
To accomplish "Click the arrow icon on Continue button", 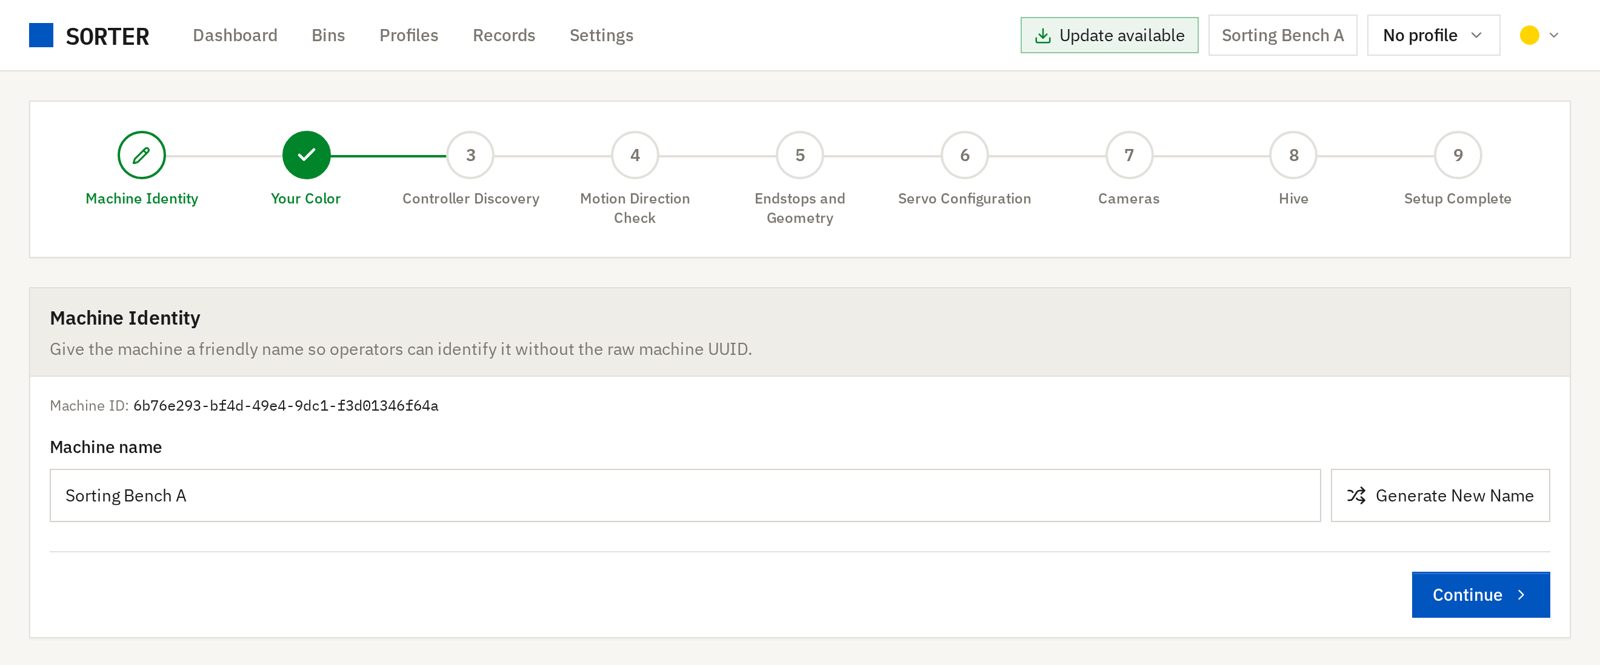I will point(1521,595).
